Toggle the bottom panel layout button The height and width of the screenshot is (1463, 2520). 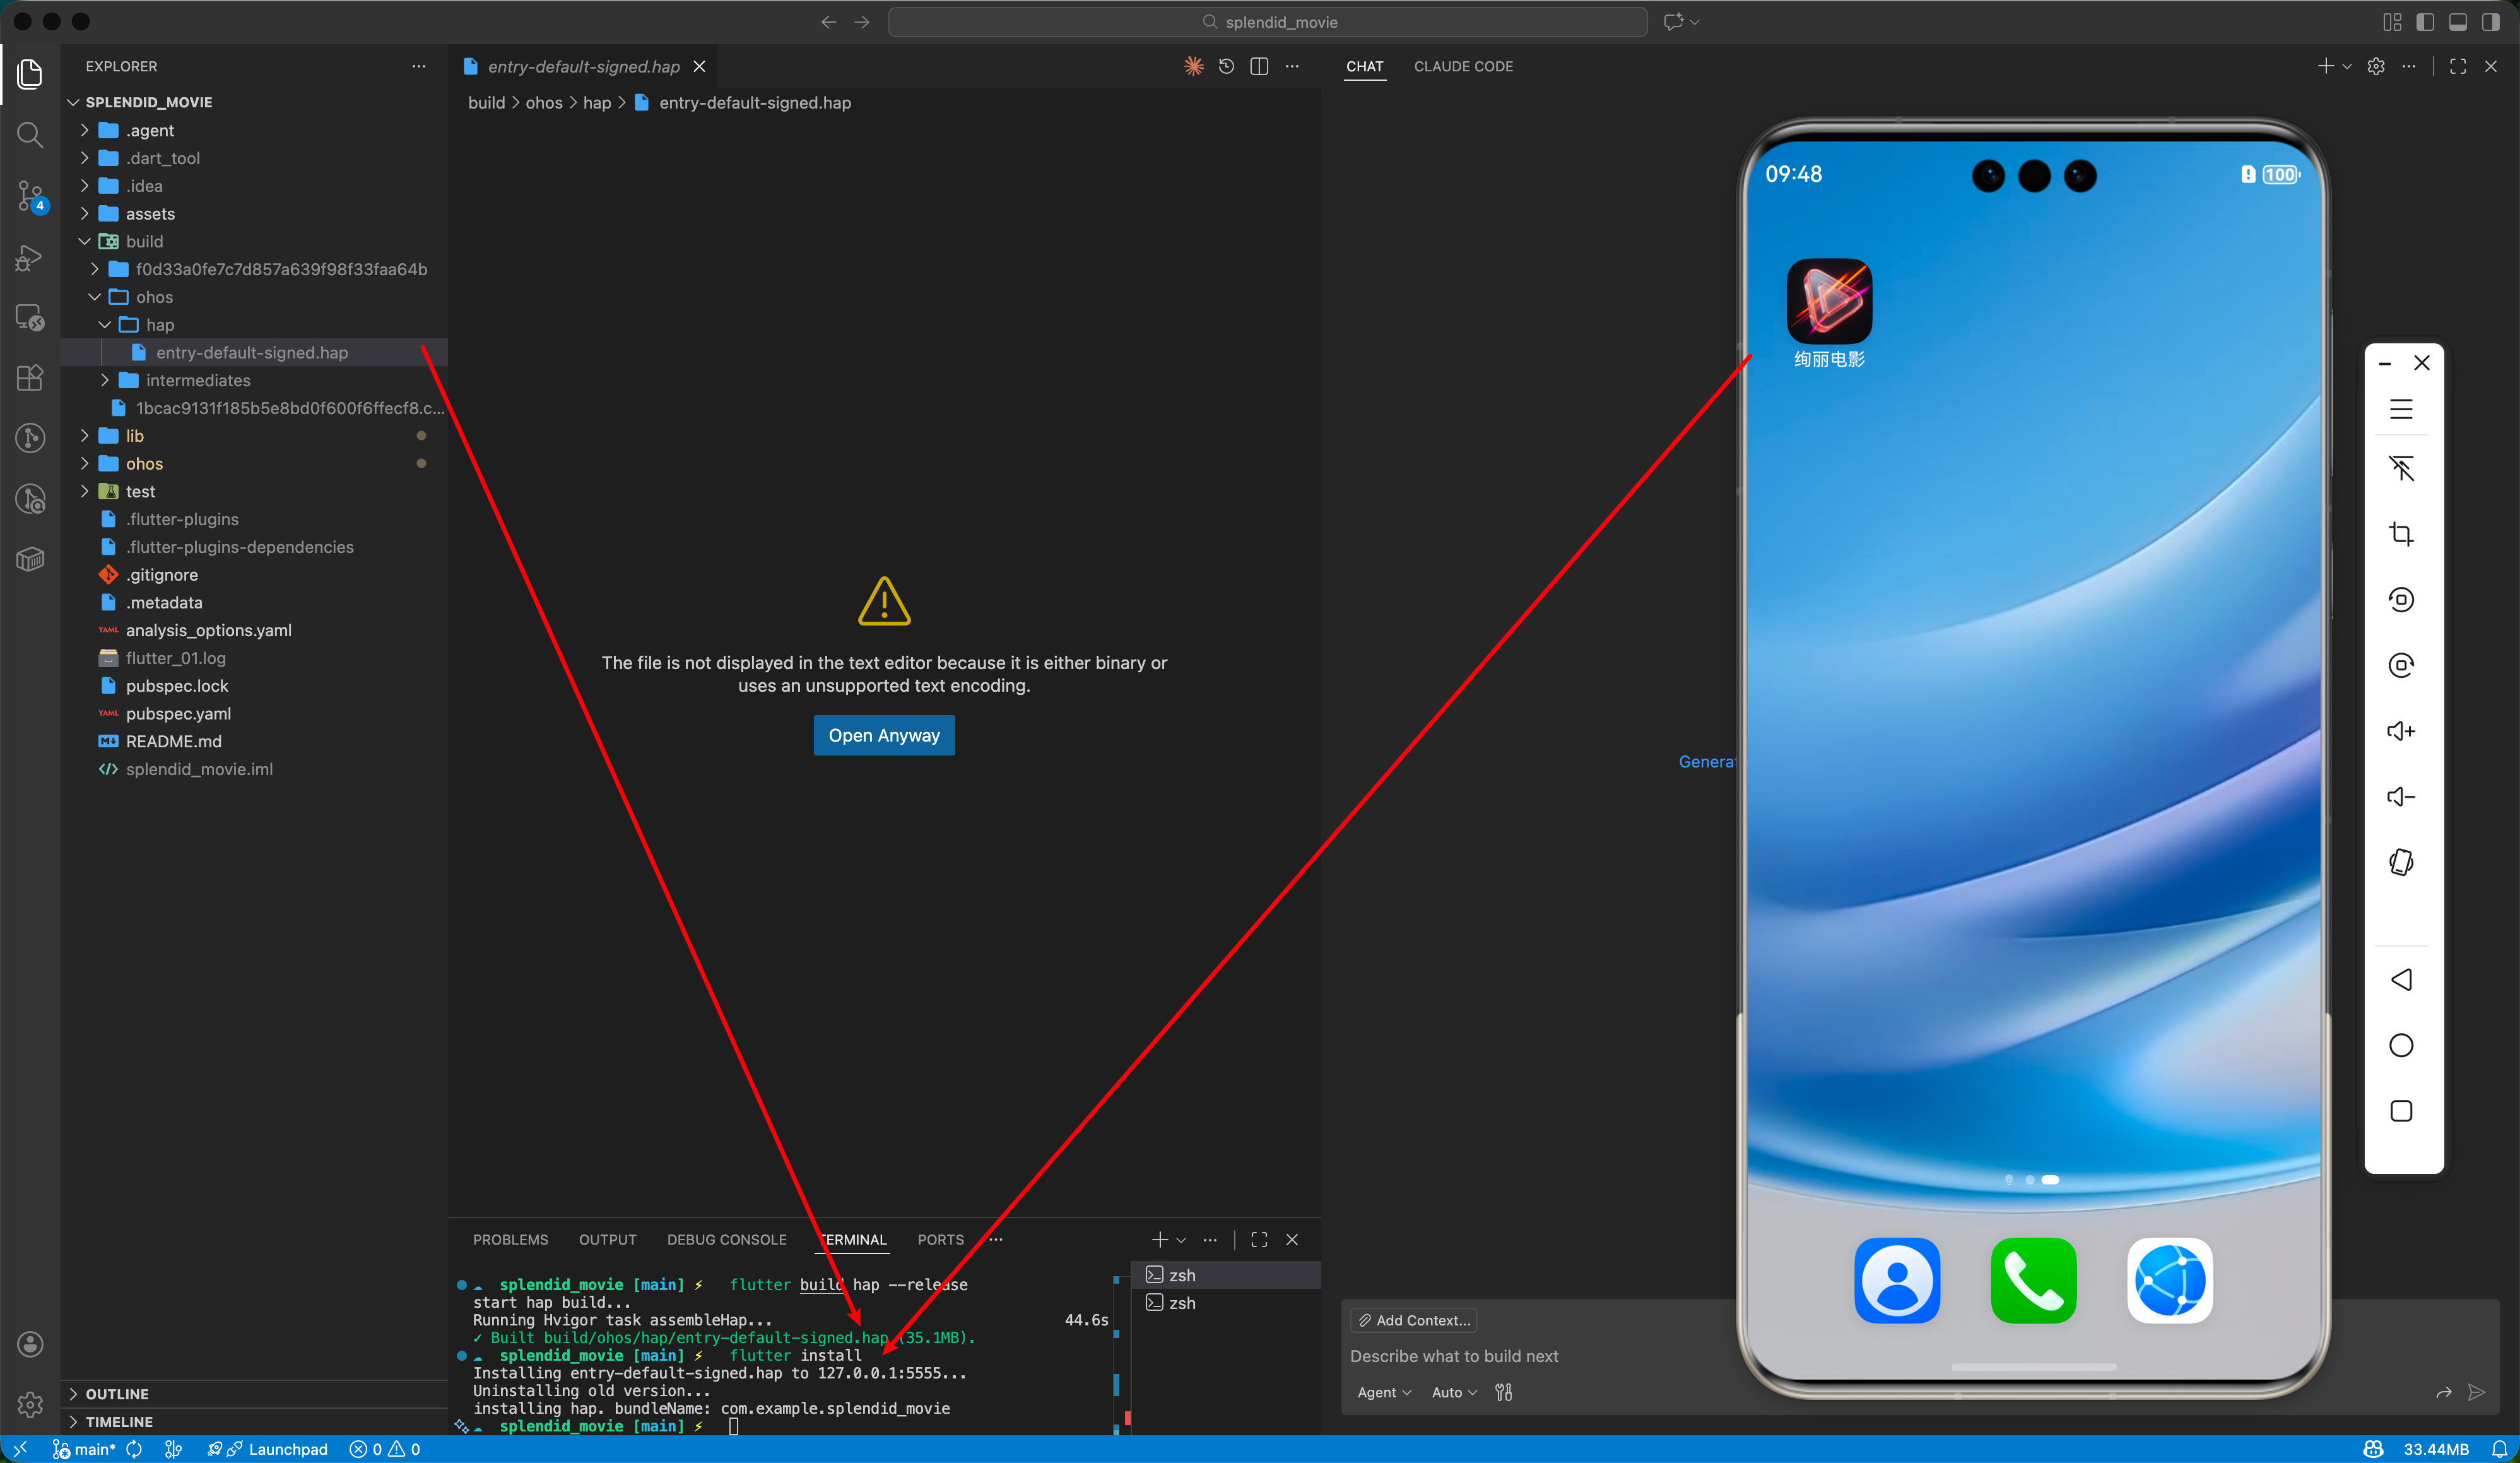point(2457,22)
